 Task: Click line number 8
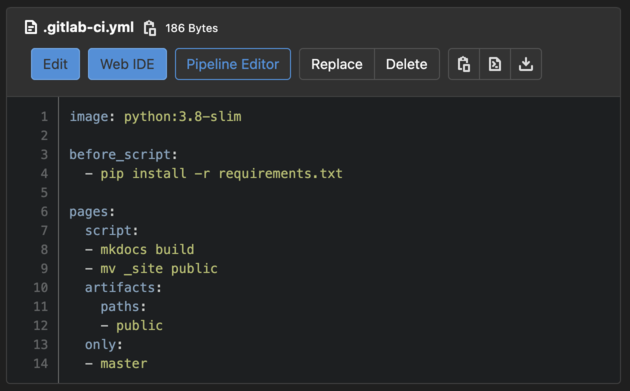tap(44, 250)
